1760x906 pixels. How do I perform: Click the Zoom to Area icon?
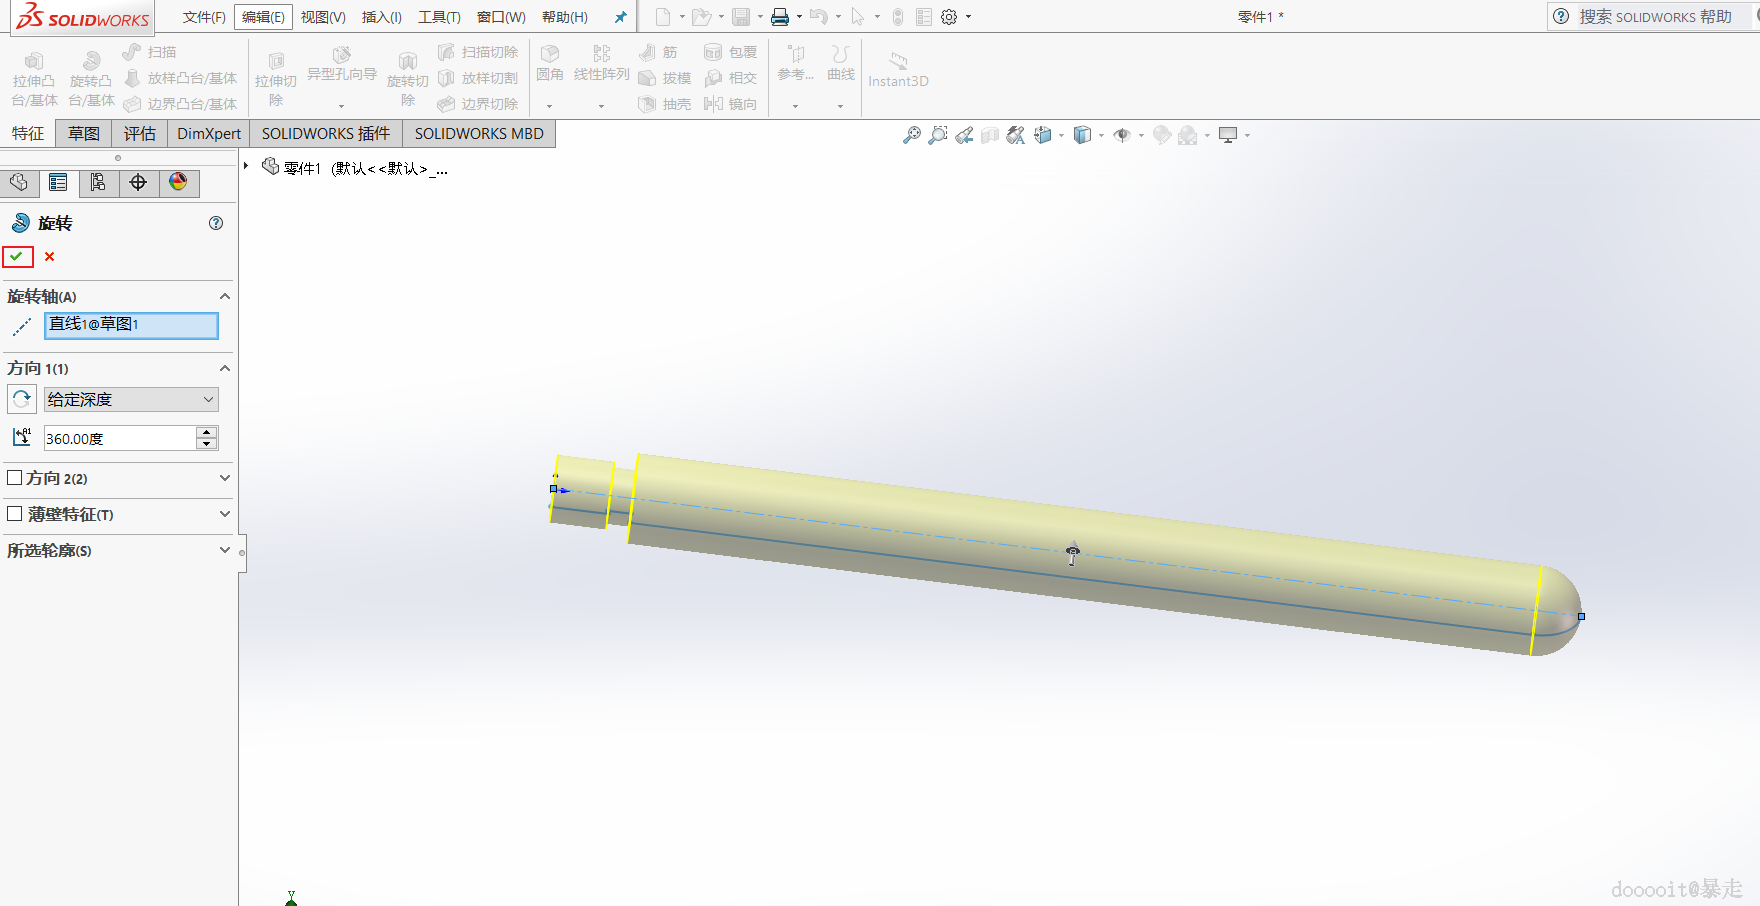click(x=937, y=135)
